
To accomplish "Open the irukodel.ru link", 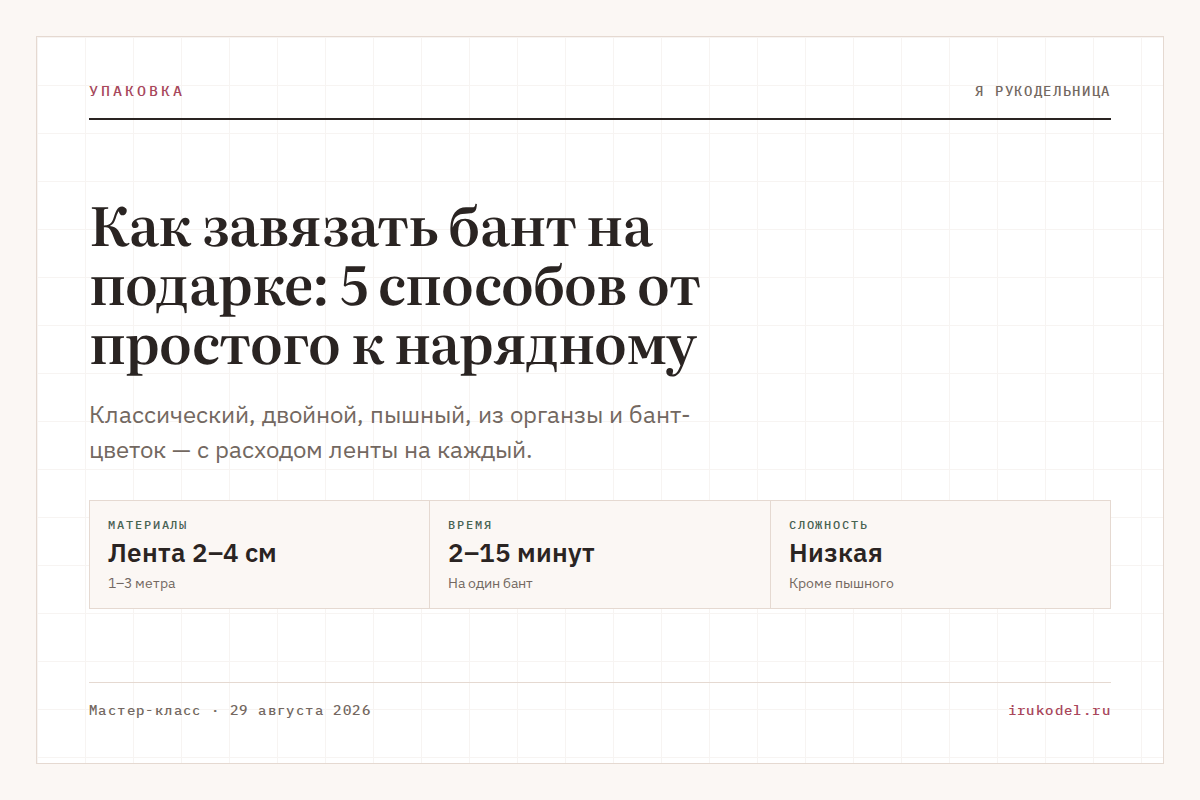I will pos(1060,711).
